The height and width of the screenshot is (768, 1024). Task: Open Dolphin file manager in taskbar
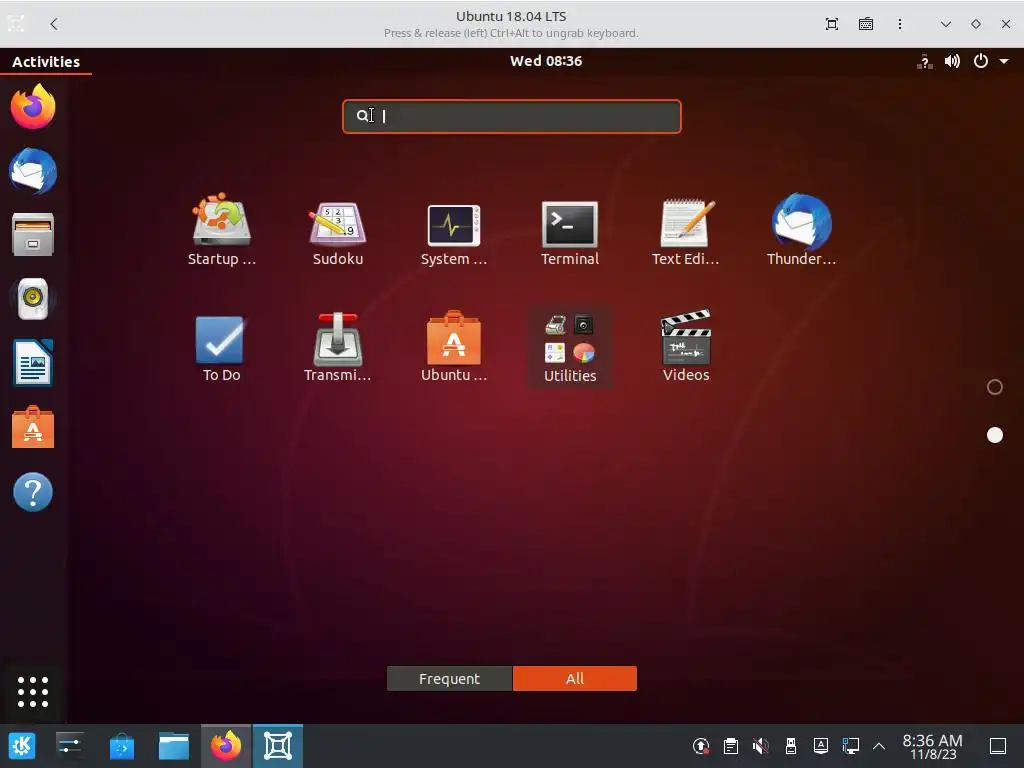pyautogui.click(x=174, y=746)
